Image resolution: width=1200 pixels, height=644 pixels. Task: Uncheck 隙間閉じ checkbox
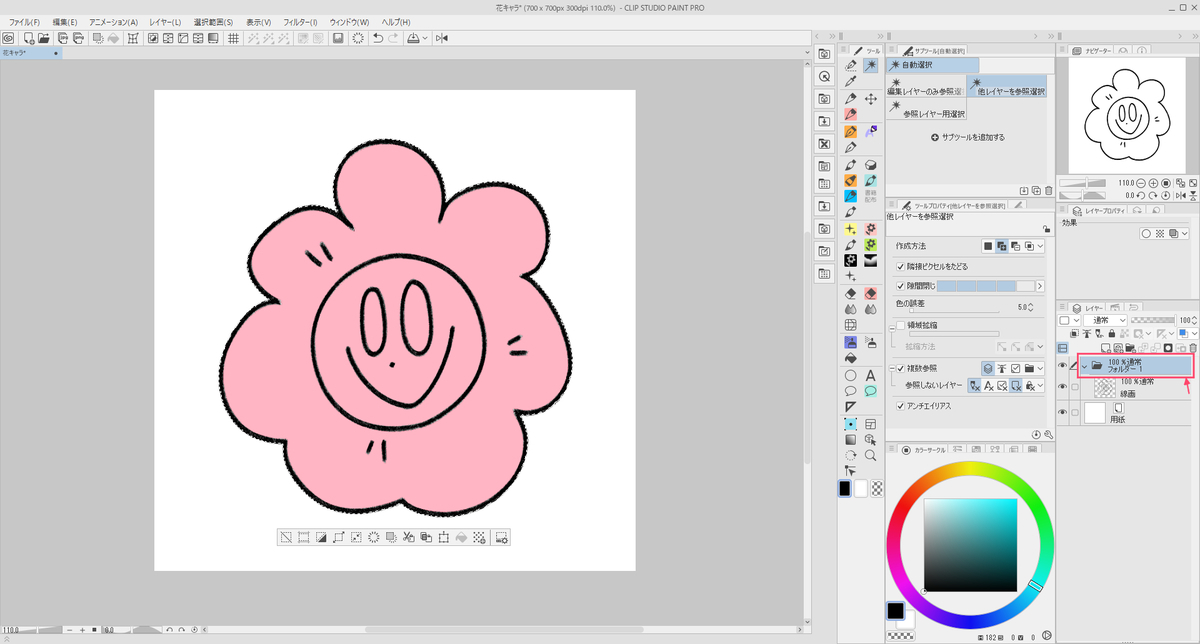[901, 286]
